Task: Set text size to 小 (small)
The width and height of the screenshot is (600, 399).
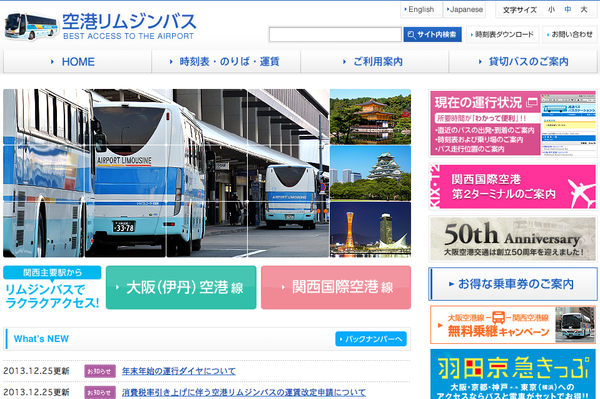Action: click(551, 10)
